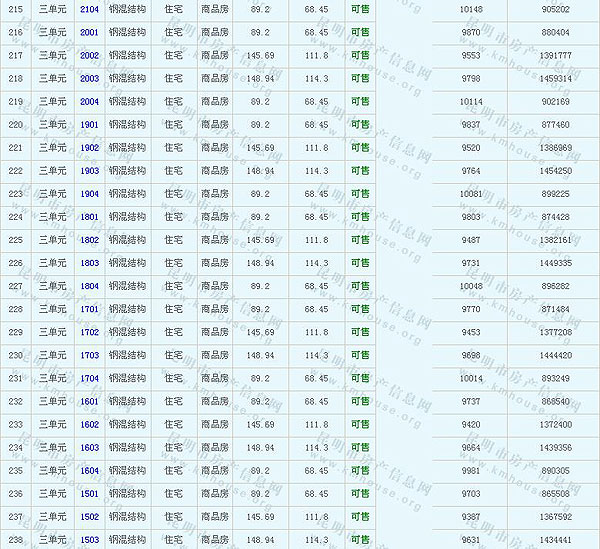Select room 2003 link
The image size is (600, 549).
[89, 78]
